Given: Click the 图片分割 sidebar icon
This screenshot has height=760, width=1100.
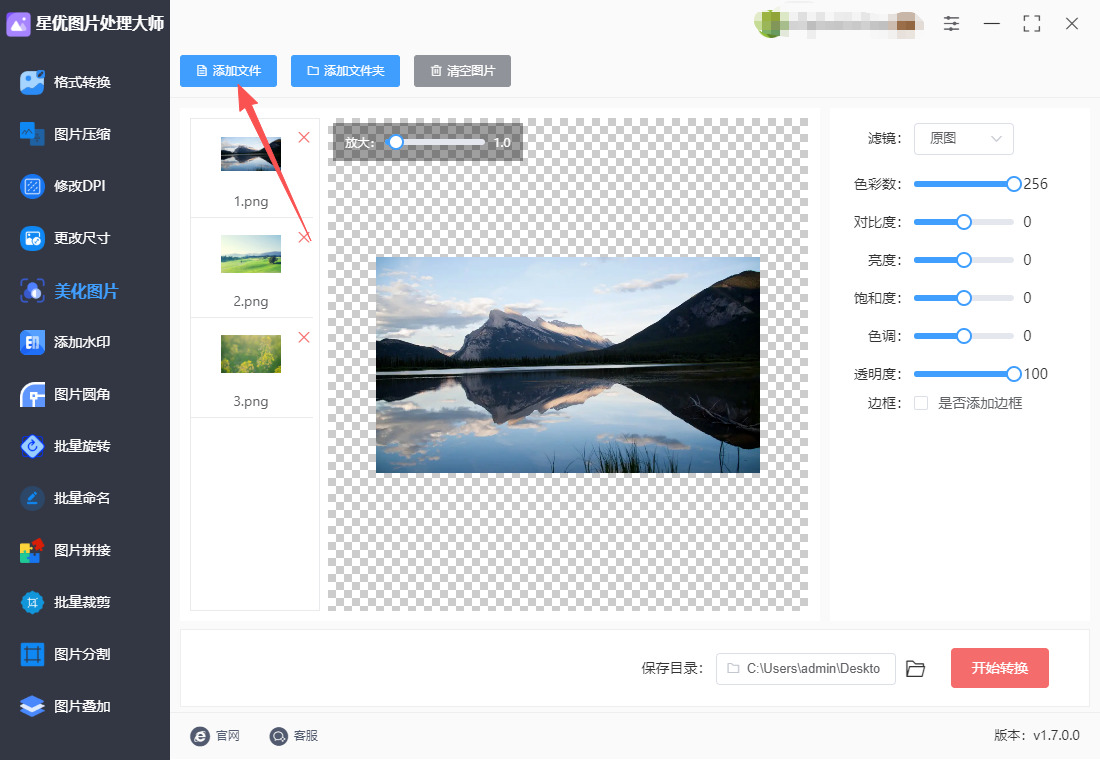Looking at the screenshot, I should tap(32, 654).
